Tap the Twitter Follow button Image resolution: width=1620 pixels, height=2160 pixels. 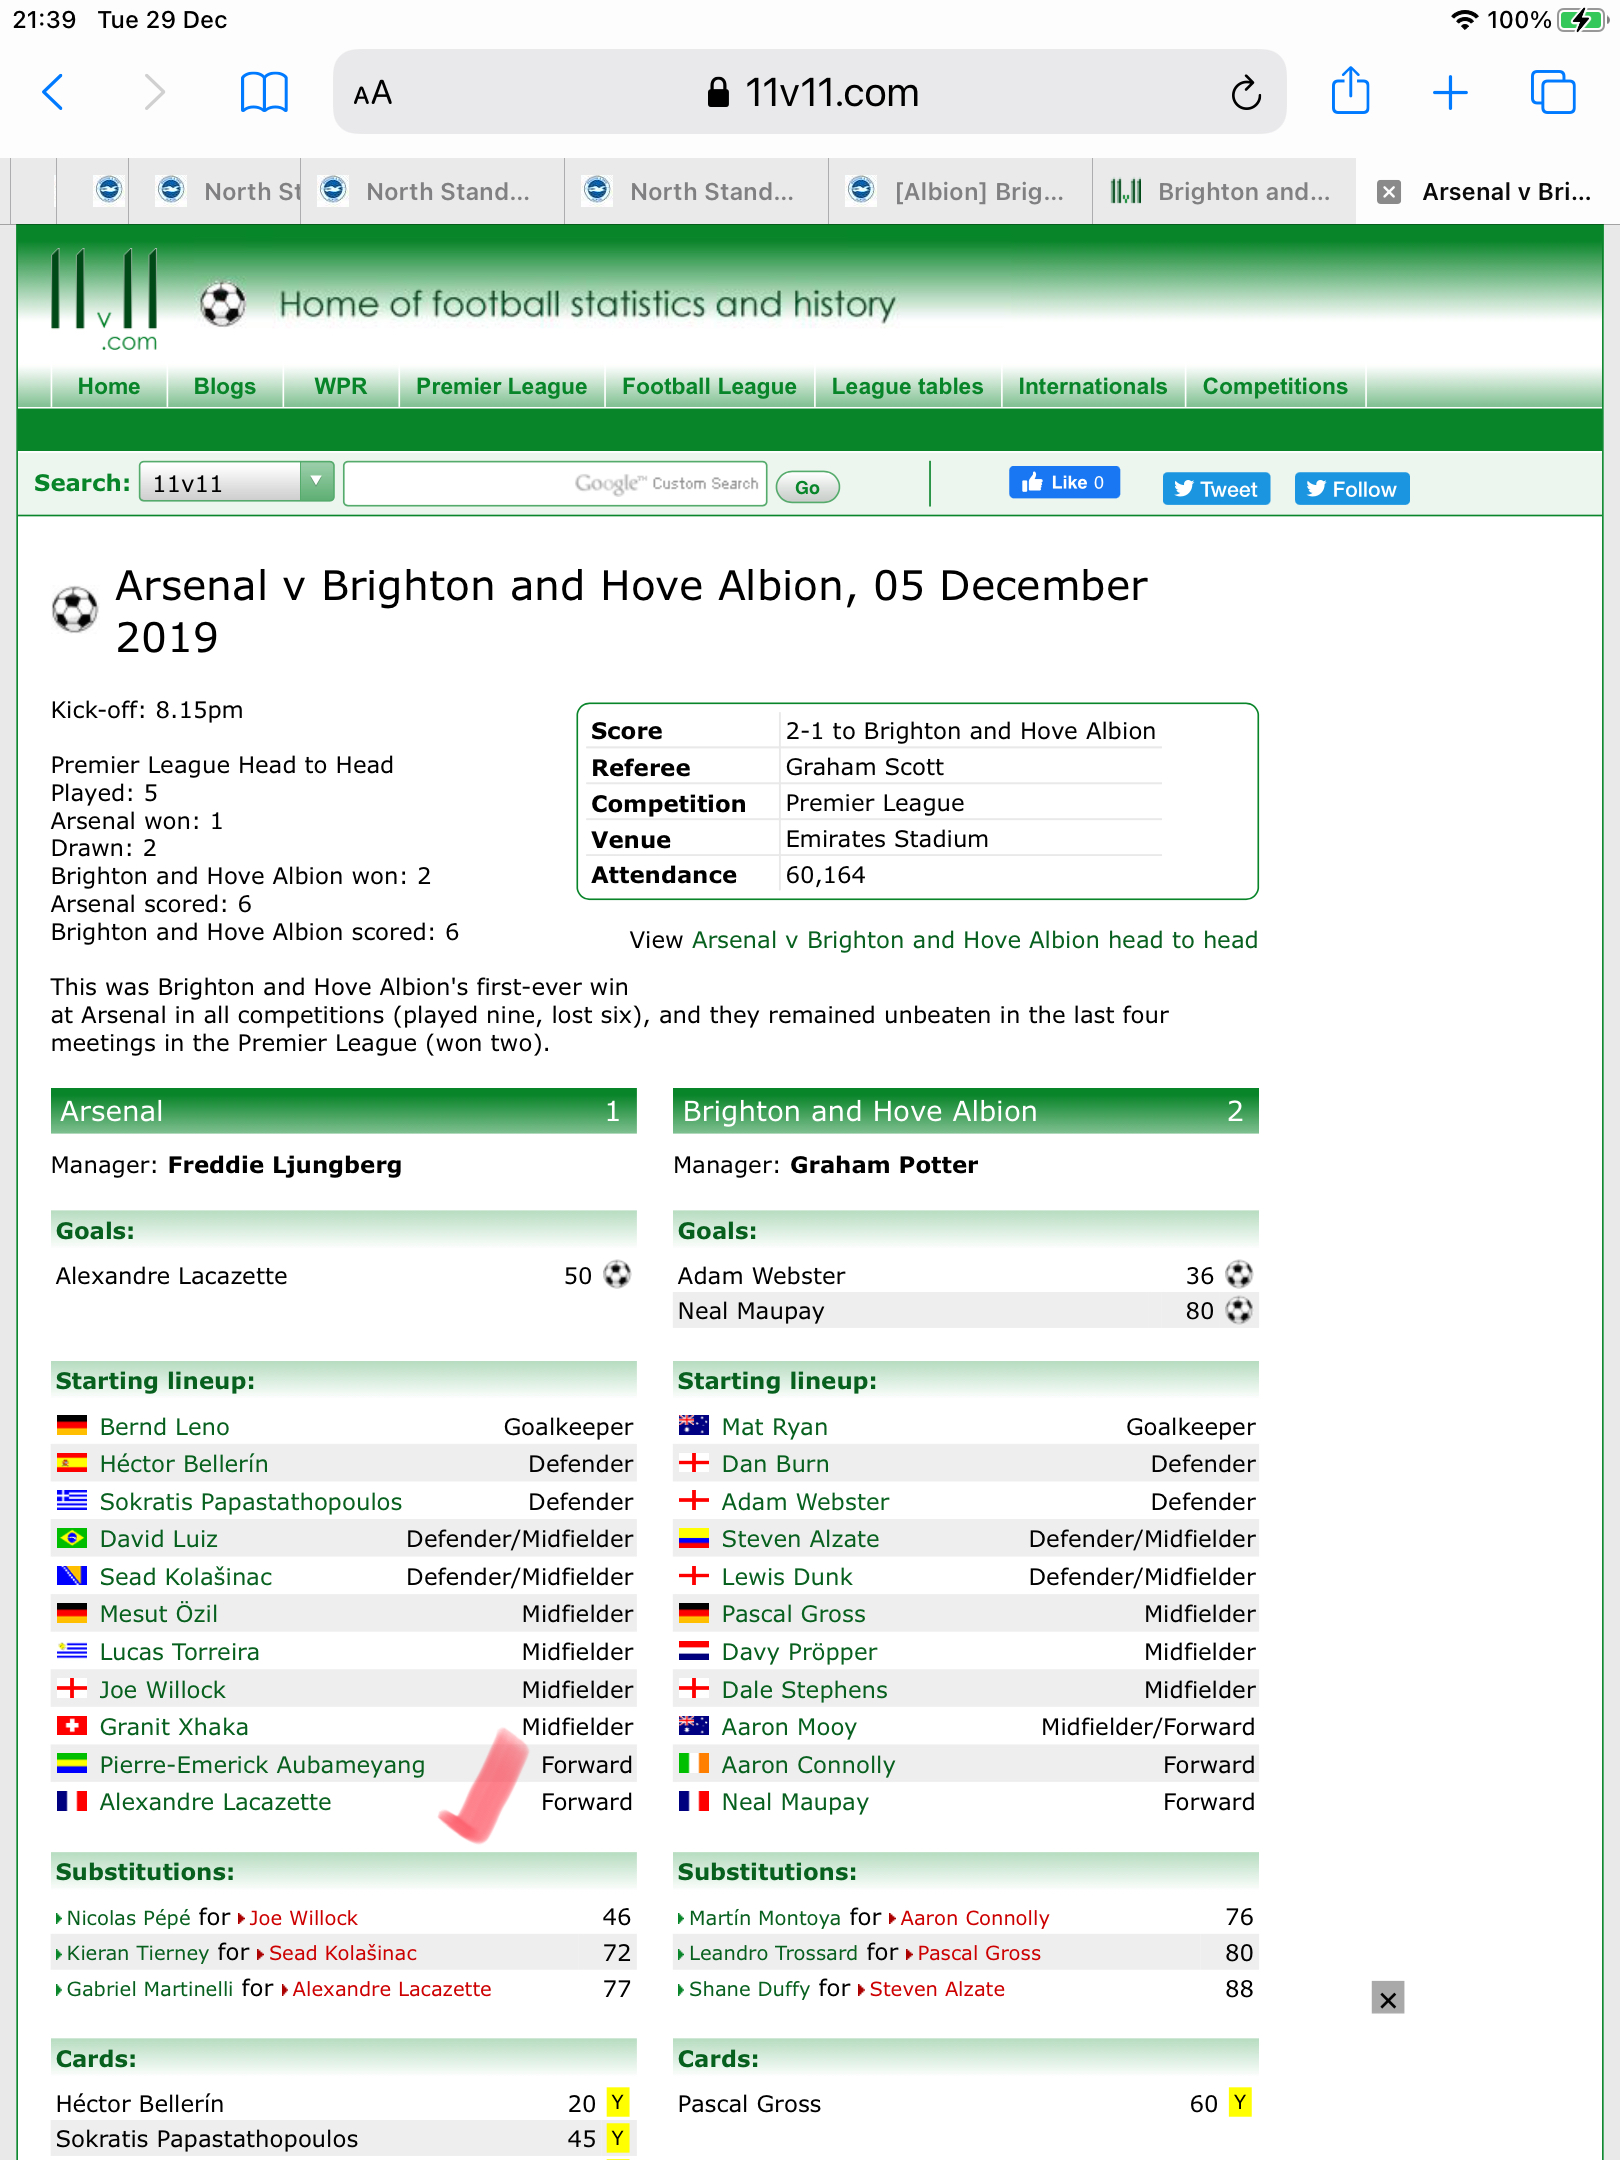click(x=1352, y=489)
